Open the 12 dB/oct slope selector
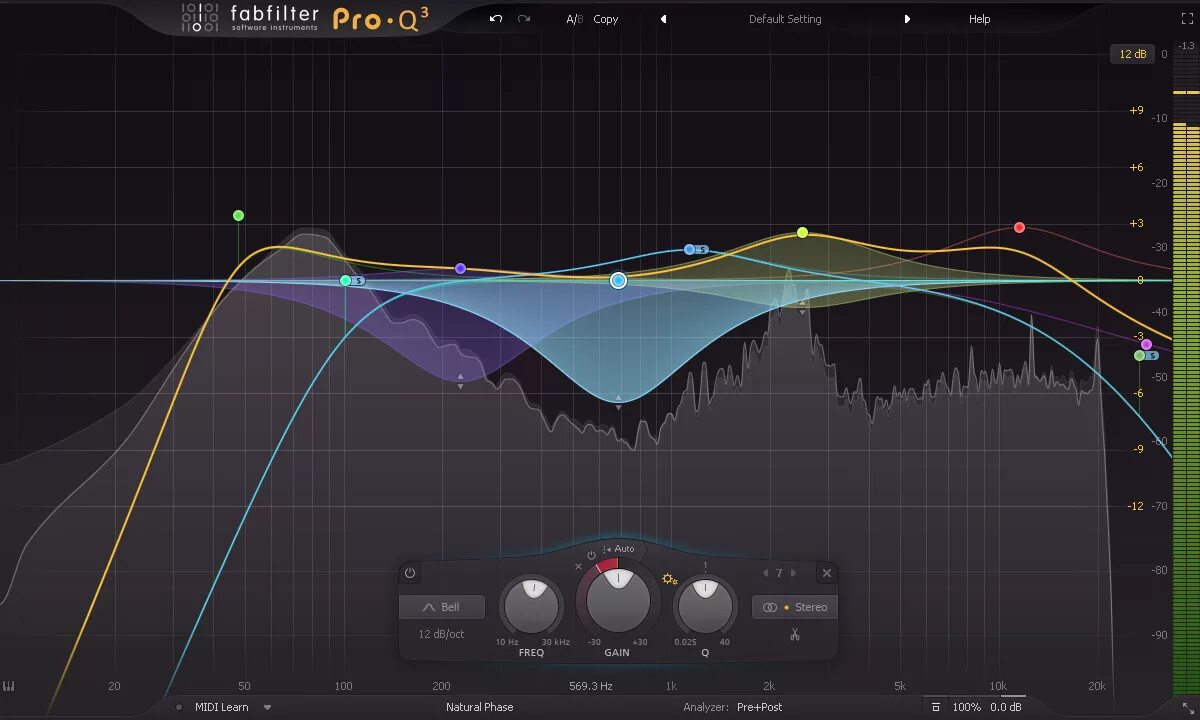The height and width of the screenshot is (720, 1200). (x=441, y=634)
